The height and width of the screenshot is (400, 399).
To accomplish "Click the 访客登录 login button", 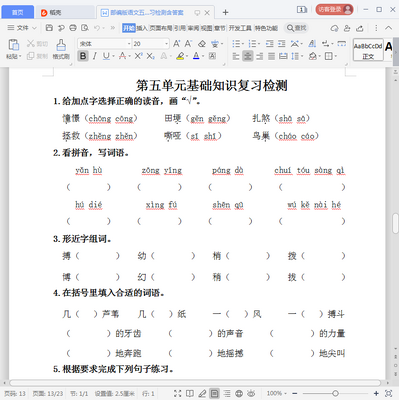I will 334,9.
